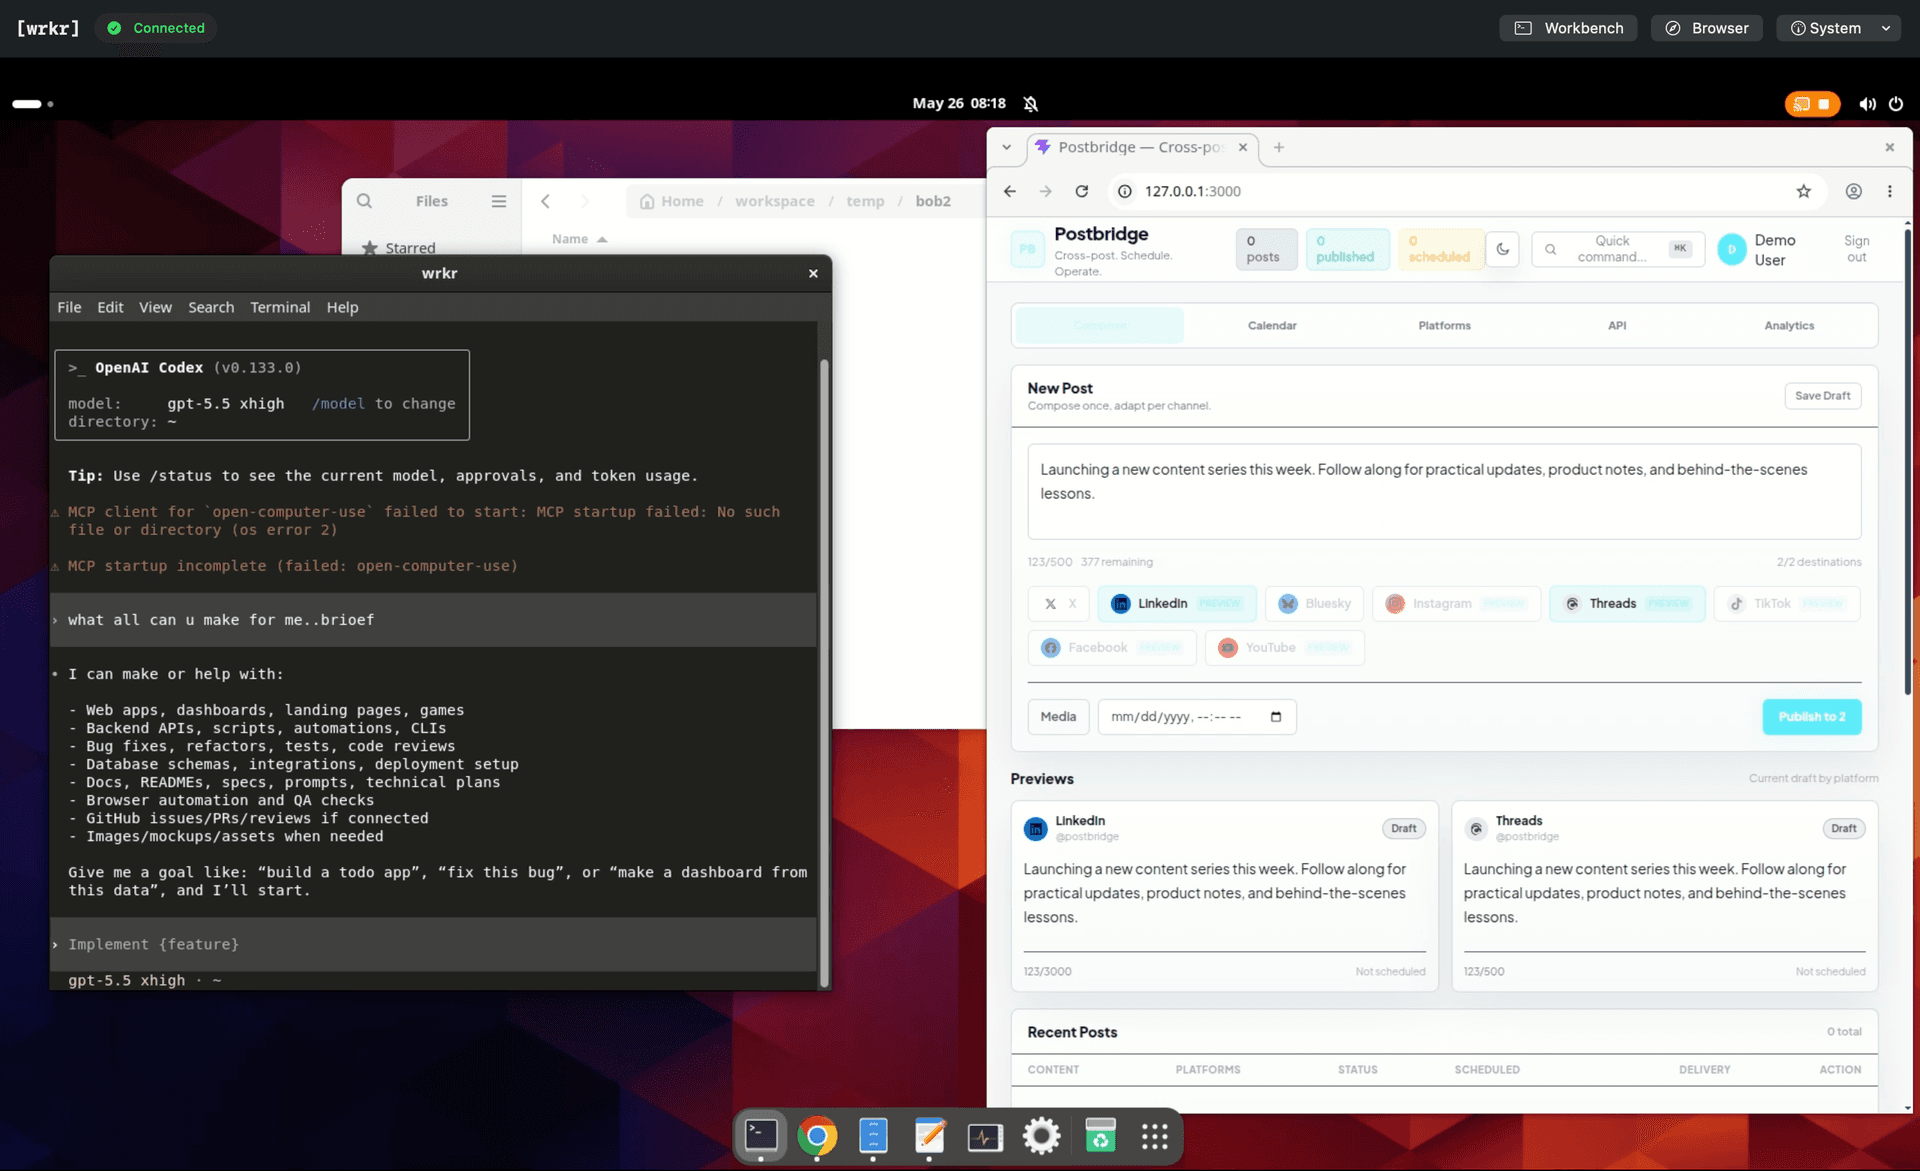1920x1171 pixels.
Task: Bookmark this page with the star
Action: coord(1804,191)
